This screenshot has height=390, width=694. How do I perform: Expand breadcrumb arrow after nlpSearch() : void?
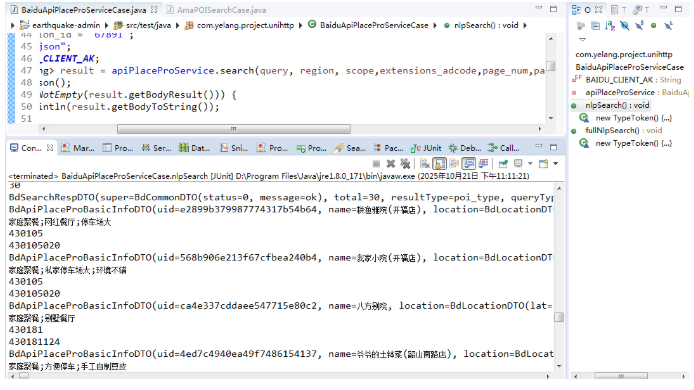point(525,26)
